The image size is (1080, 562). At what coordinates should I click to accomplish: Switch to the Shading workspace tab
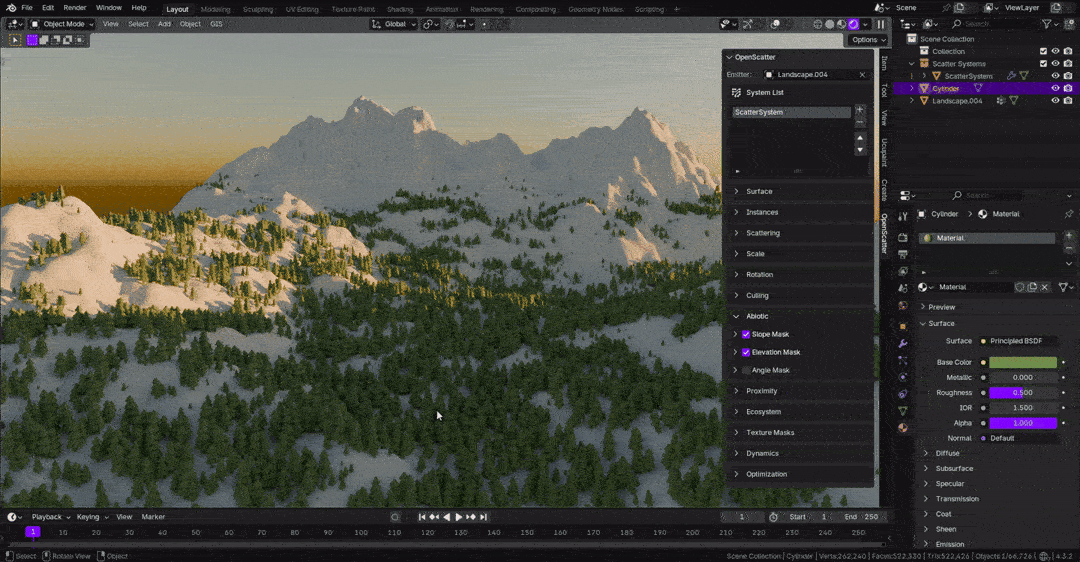(400, 9)
